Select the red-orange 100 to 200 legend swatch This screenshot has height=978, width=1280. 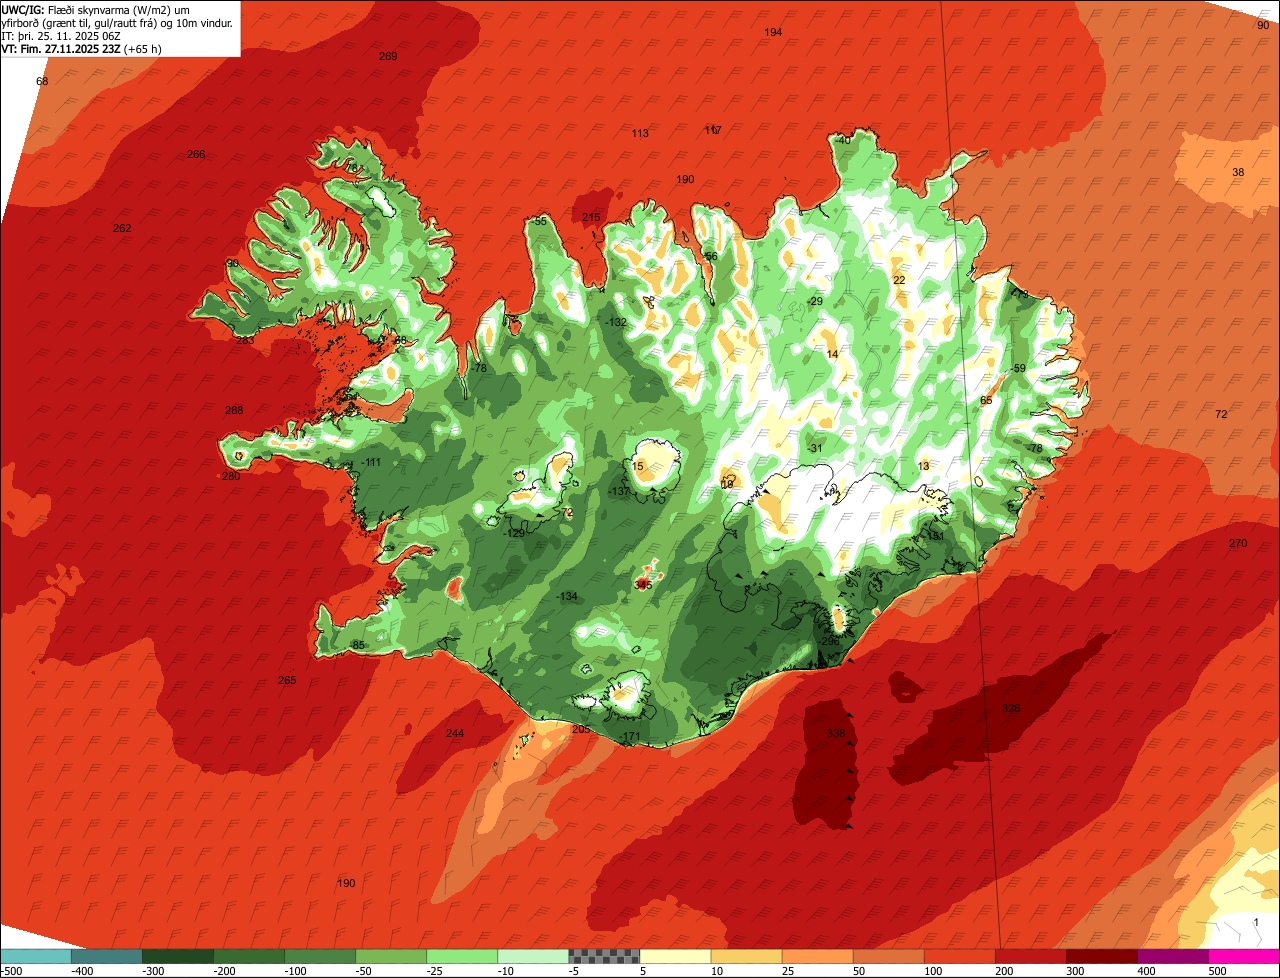[x=959, y=956]
